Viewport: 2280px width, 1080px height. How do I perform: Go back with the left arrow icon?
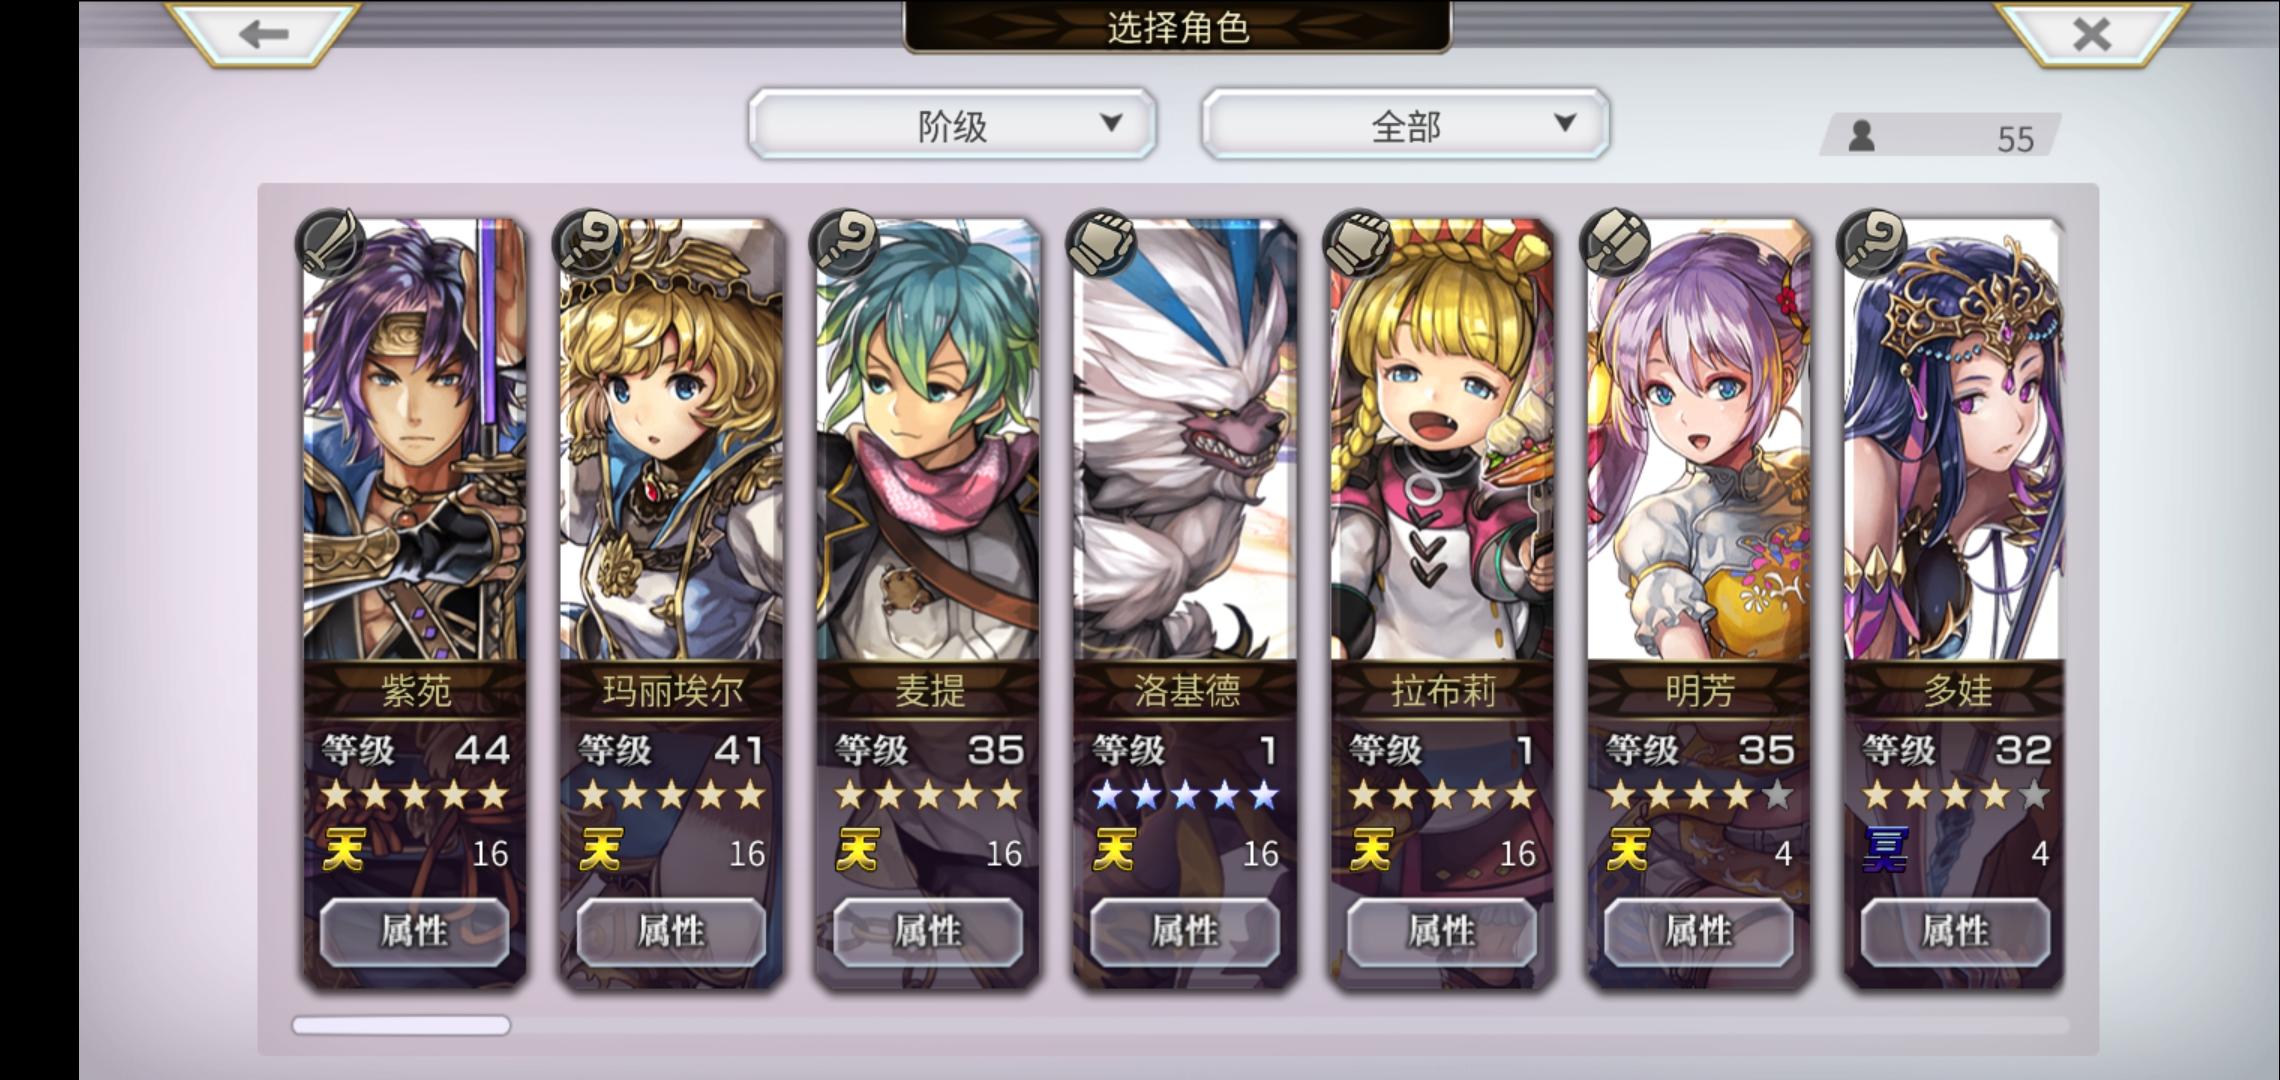coord(264,34)
